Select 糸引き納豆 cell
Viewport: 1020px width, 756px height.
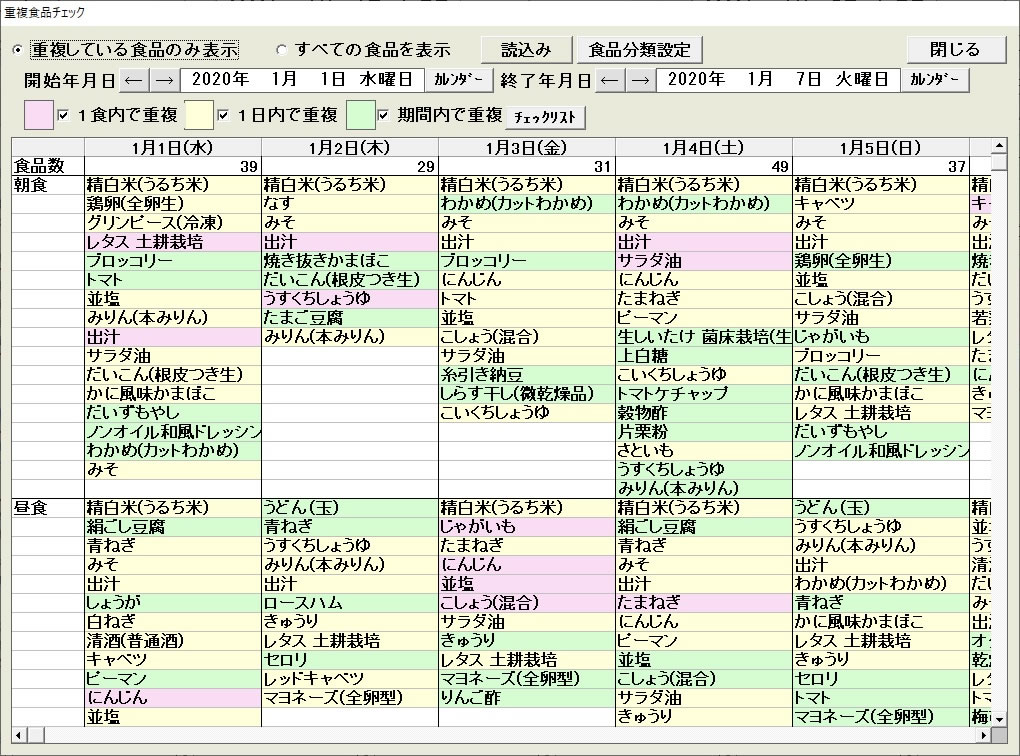(x=527, y=375)
